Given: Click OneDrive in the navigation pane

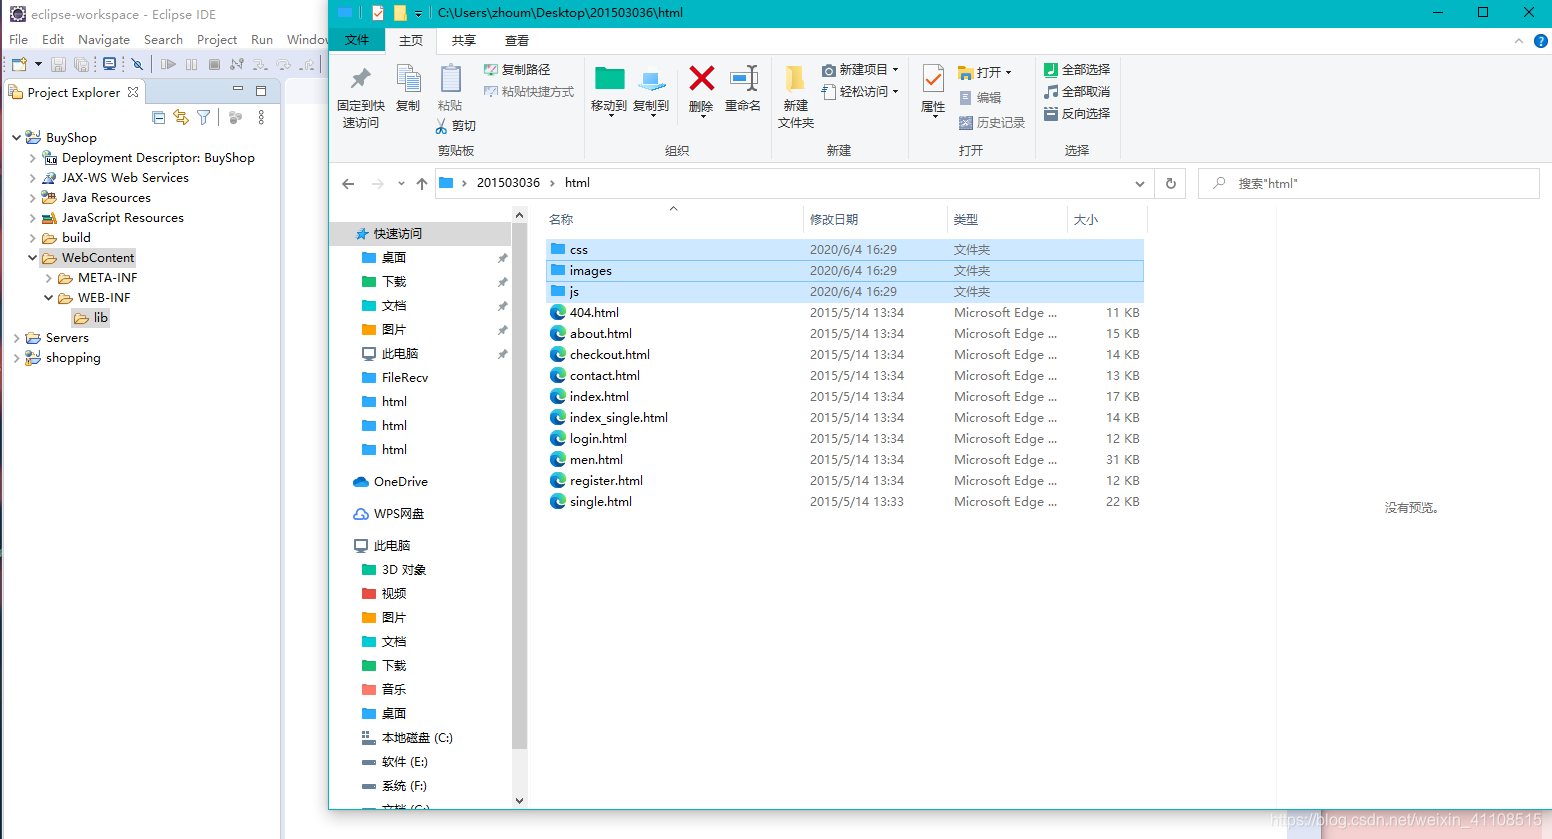Looking at the screenshot, I should click(400, 482).
